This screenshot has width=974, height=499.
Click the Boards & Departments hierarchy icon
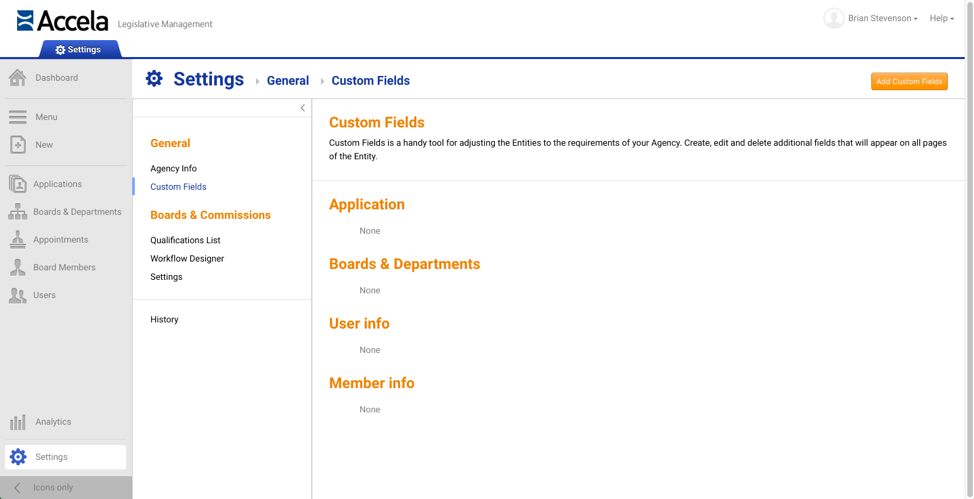pyautogui.click(x=17, y=212)
